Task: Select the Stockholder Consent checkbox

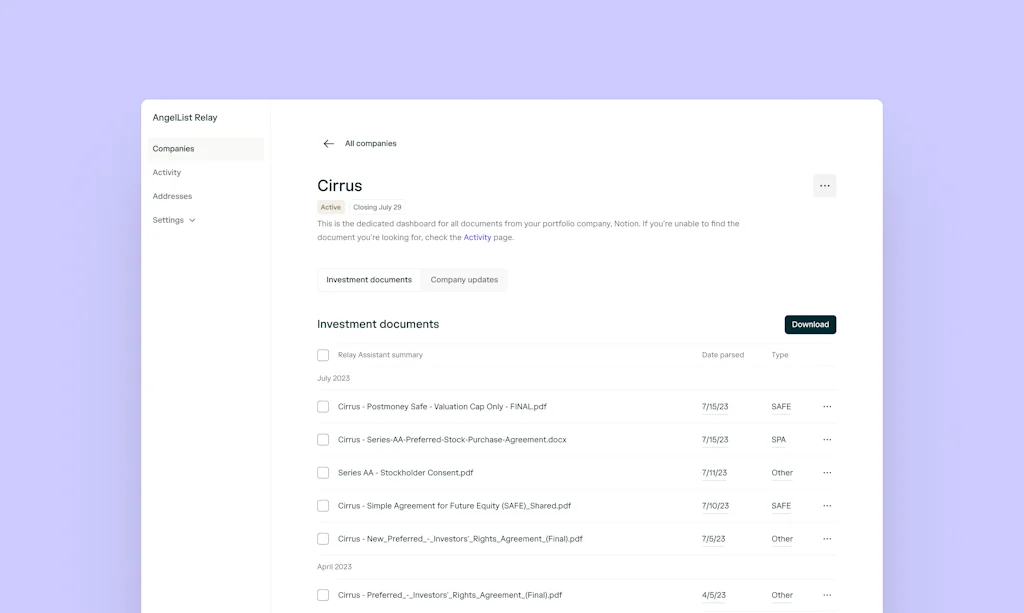Action: click(323, 472)
